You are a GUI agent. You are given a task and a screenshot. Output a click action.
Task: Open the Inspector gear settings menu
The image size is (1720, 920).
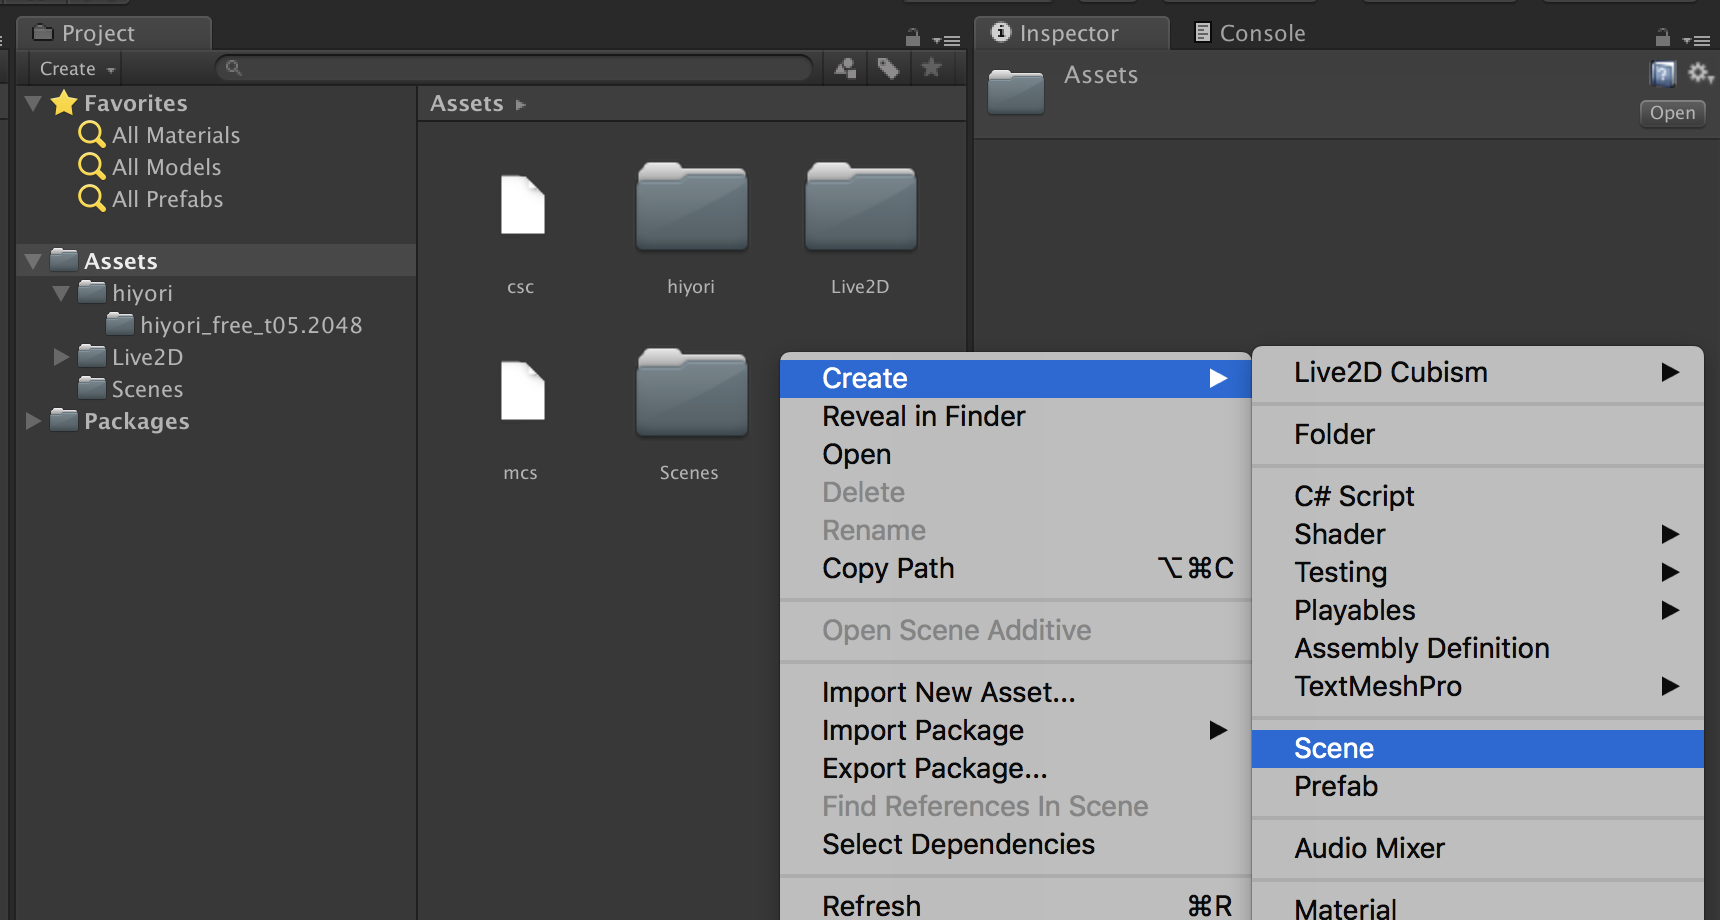pos(1699,74)
